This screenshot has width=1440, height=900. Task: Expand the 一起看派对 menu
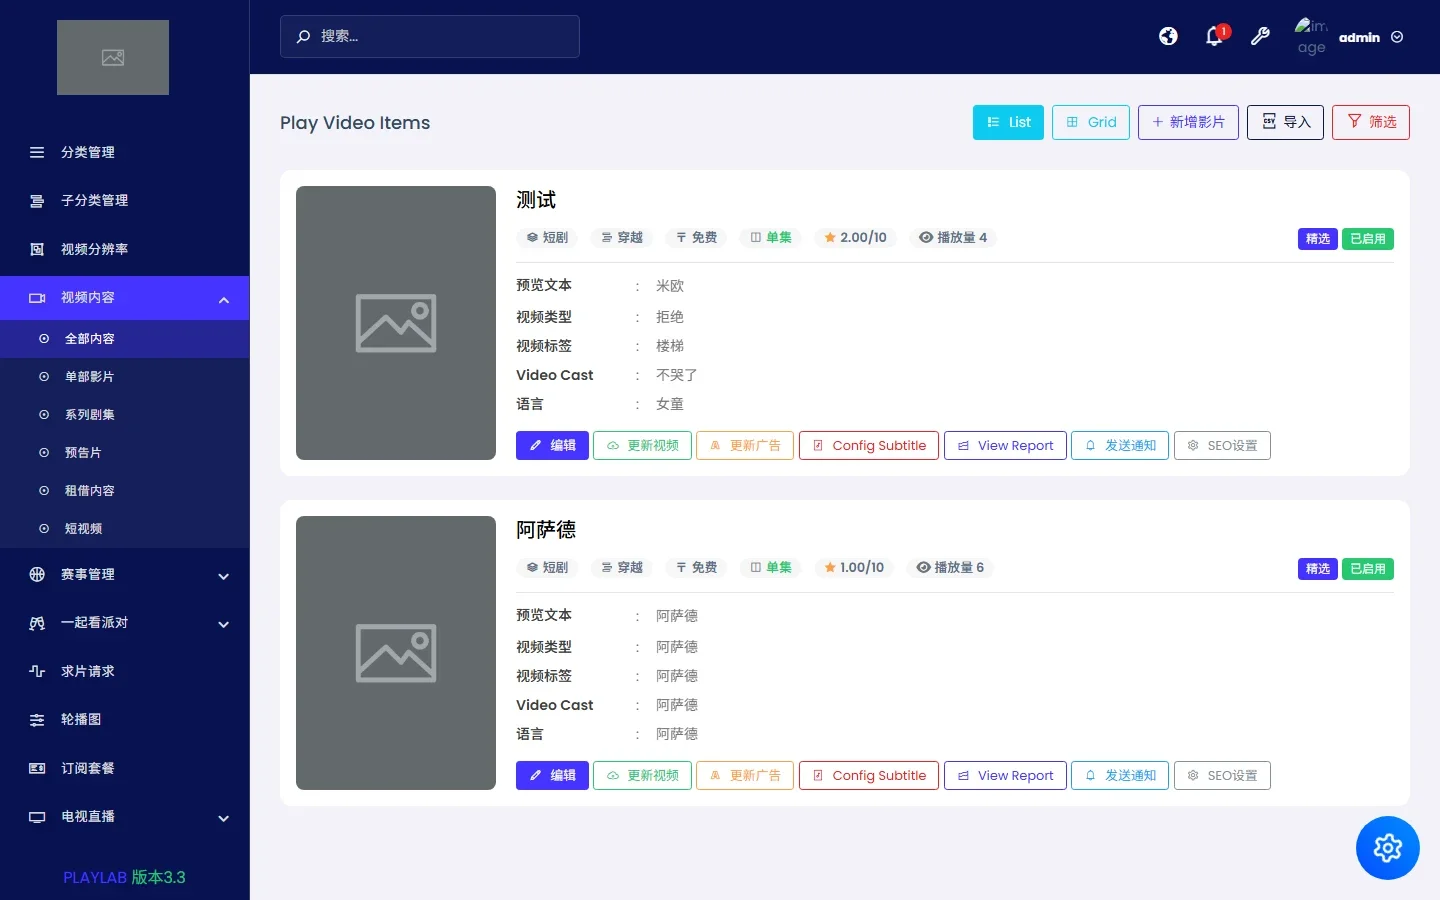coord(124,623)
